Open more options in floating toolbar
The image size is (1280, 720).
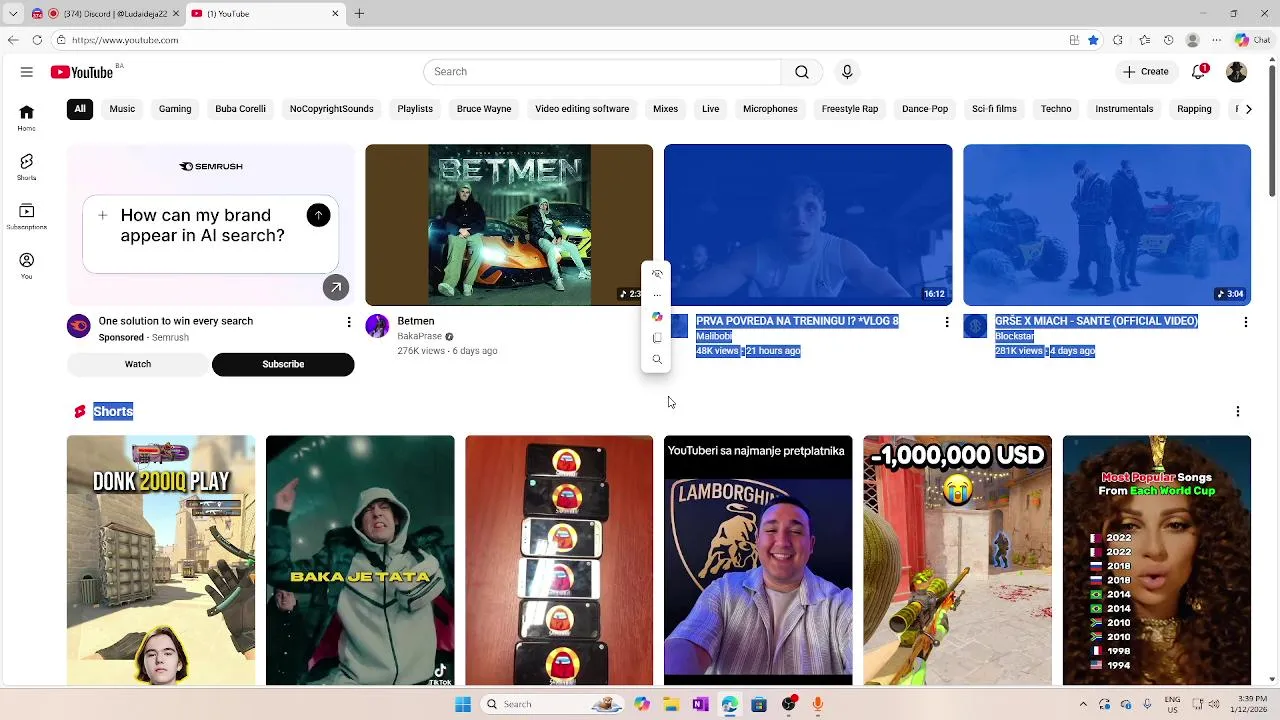(x=657, y=295)
